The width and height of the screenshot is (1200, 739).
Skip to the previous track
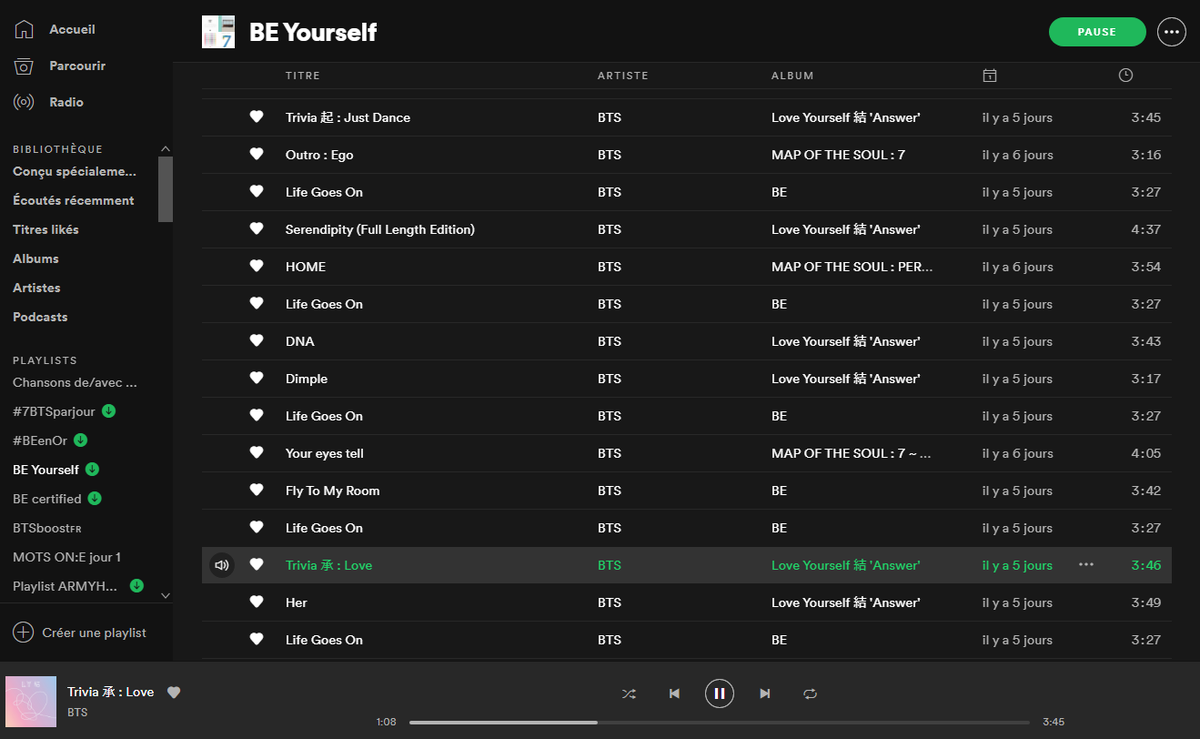(674, 693)
